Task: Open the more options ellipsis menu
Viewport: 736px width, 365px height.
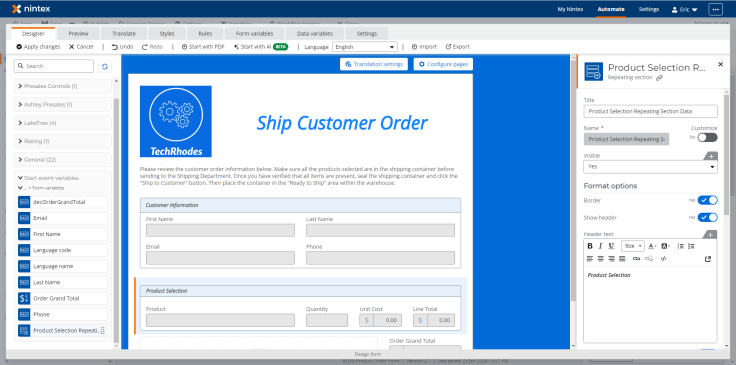Action: [x=715, y=9]
